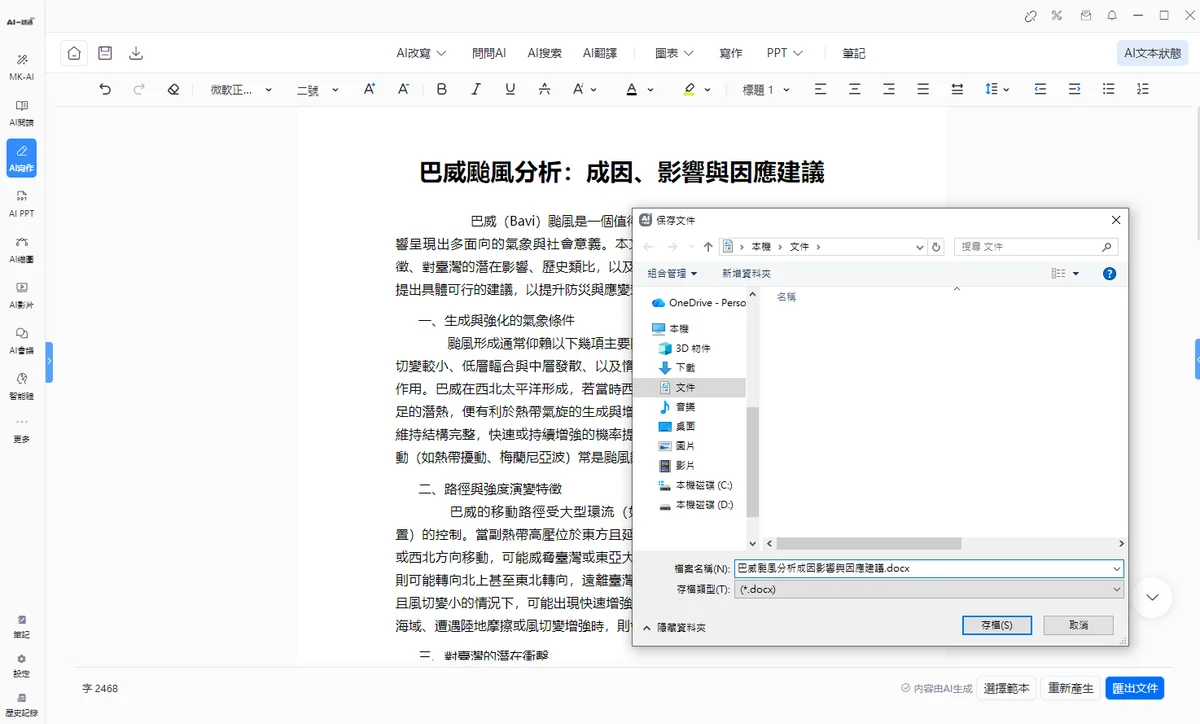Screen dimensions: 1200x724
Task: Open the heading style 標題 1 dropdown
Action: [x=766, y=90]
